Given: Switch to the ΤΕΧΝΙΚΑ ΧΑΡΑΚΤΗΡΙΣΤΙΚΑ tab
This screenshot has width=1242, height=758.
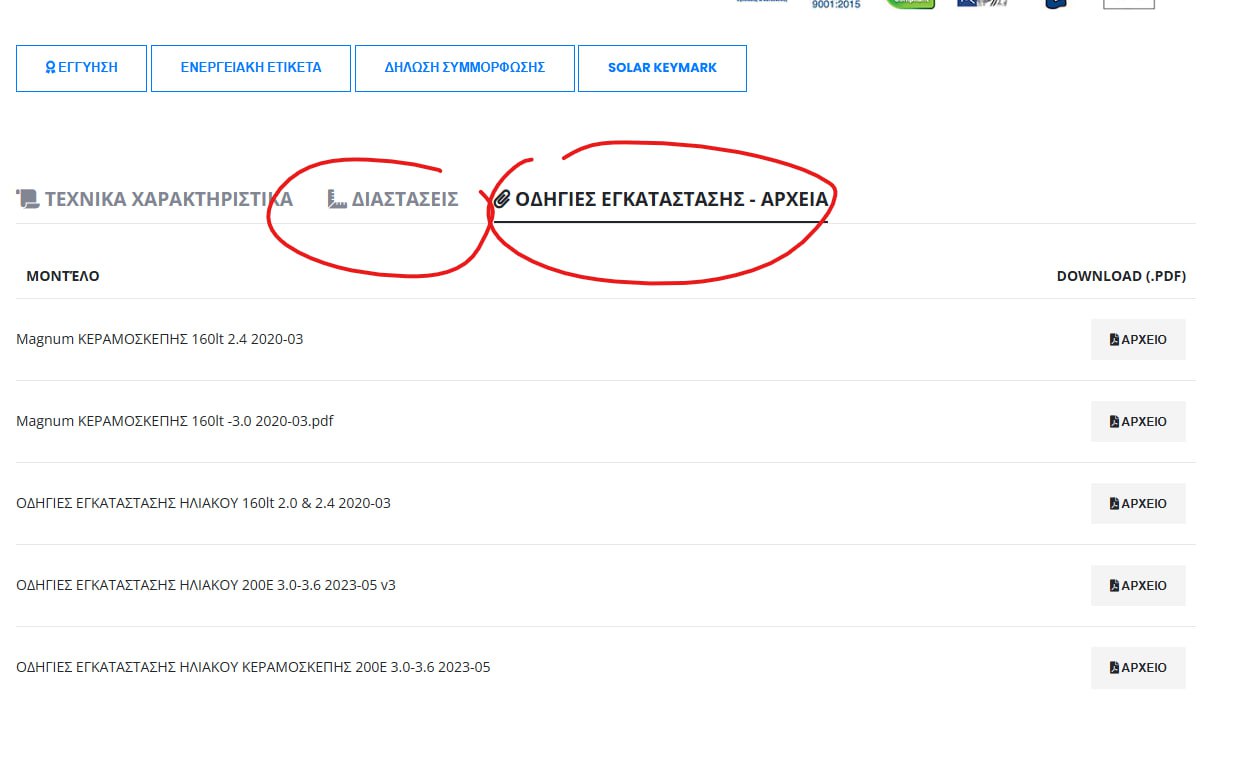Looking at the screenshot, I should [x=168, y=199].
